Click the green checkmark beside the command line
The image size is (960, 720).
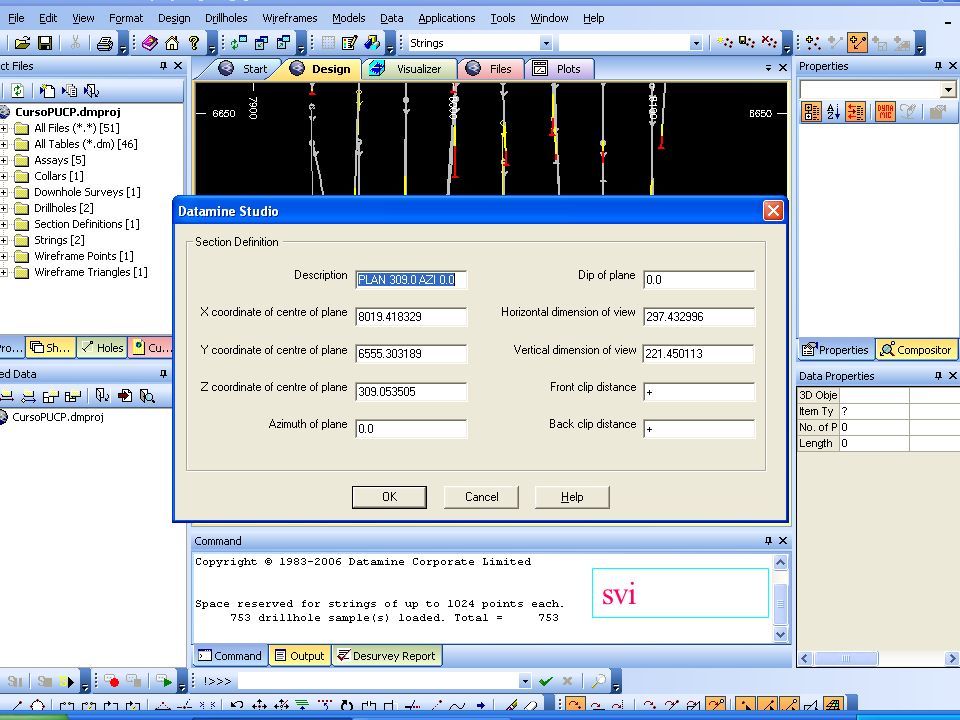click(x=546, y=681)
